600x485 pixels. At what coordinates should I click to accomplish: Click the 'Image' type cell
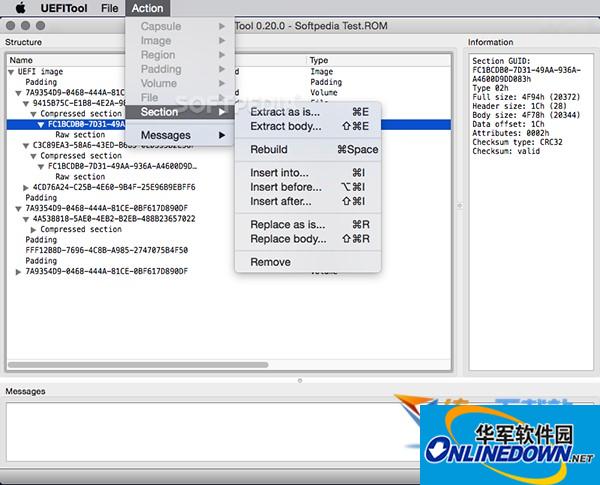point(321,72)
